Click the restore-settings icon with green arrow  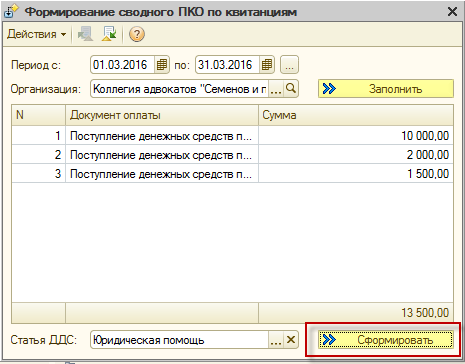pos(109,34)
